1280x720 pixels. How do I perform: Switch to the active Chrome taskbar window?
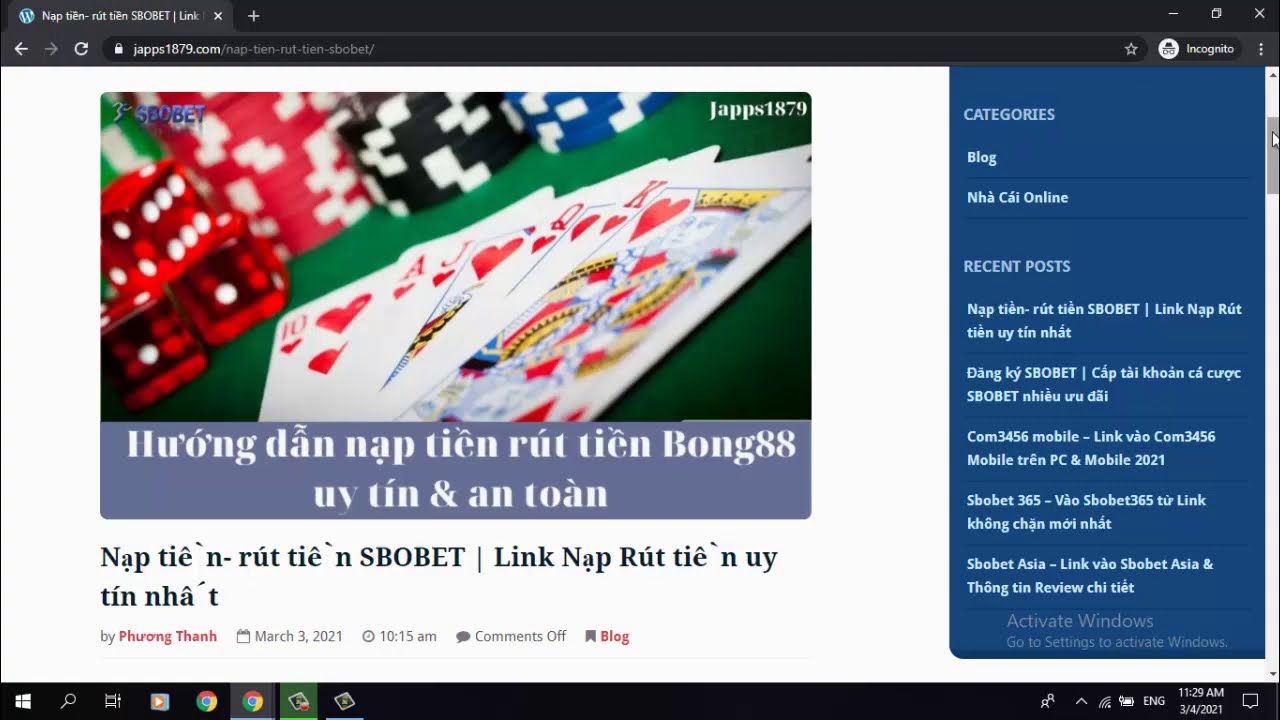[252, 701]
